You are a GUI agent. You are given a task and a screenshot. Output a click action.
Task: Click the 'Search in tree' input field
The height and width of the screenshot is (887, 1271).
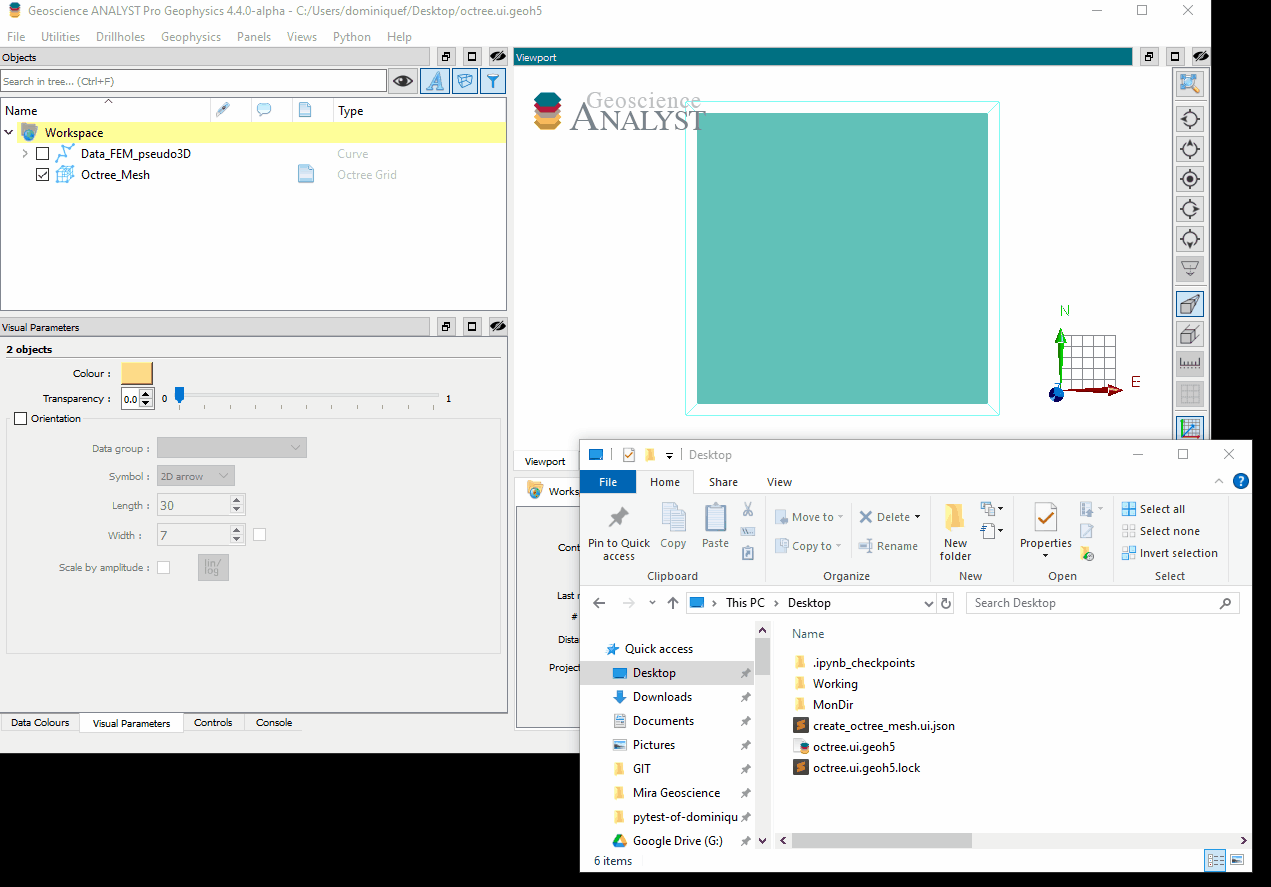tap(193, 82)
